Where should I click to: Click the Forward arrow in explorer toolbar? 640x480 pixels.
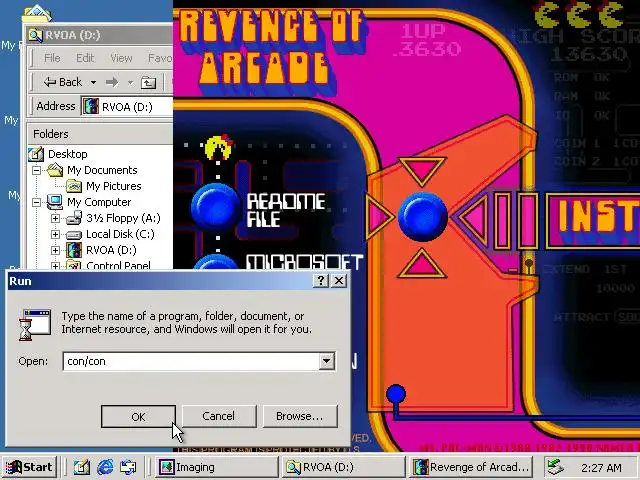112,82
